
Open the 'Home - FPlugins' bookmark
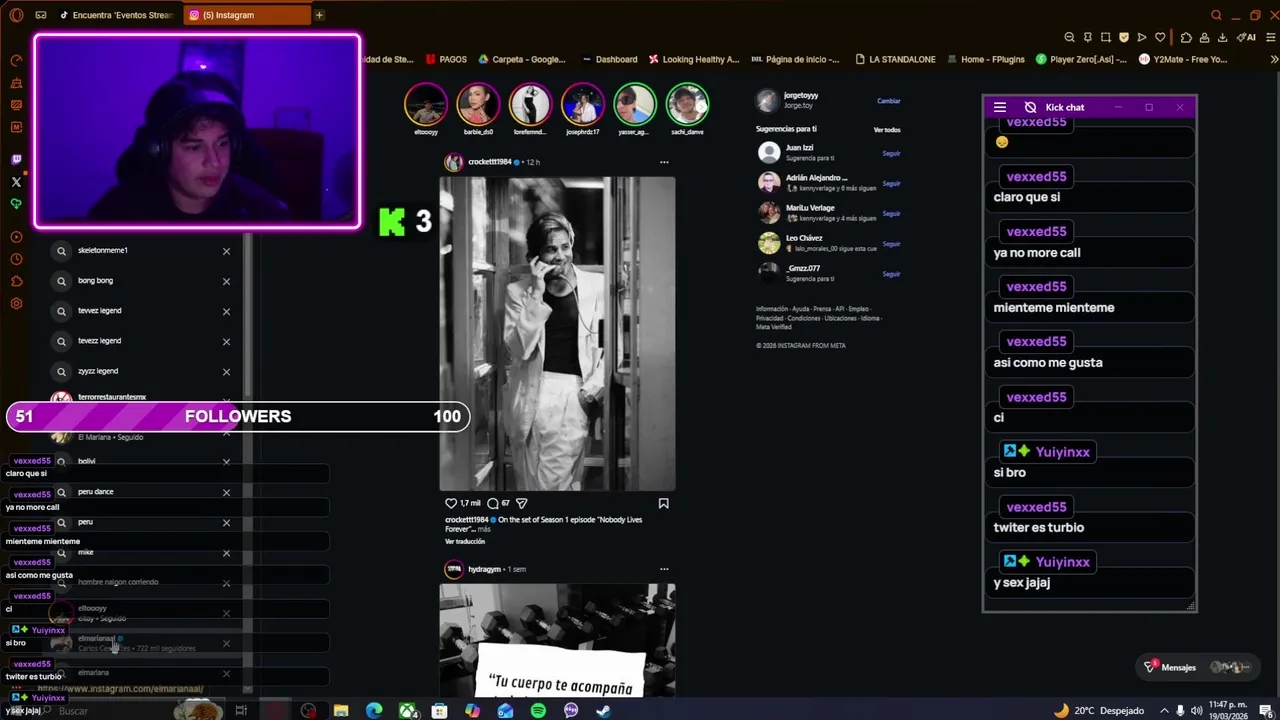[x=985, y=59]
